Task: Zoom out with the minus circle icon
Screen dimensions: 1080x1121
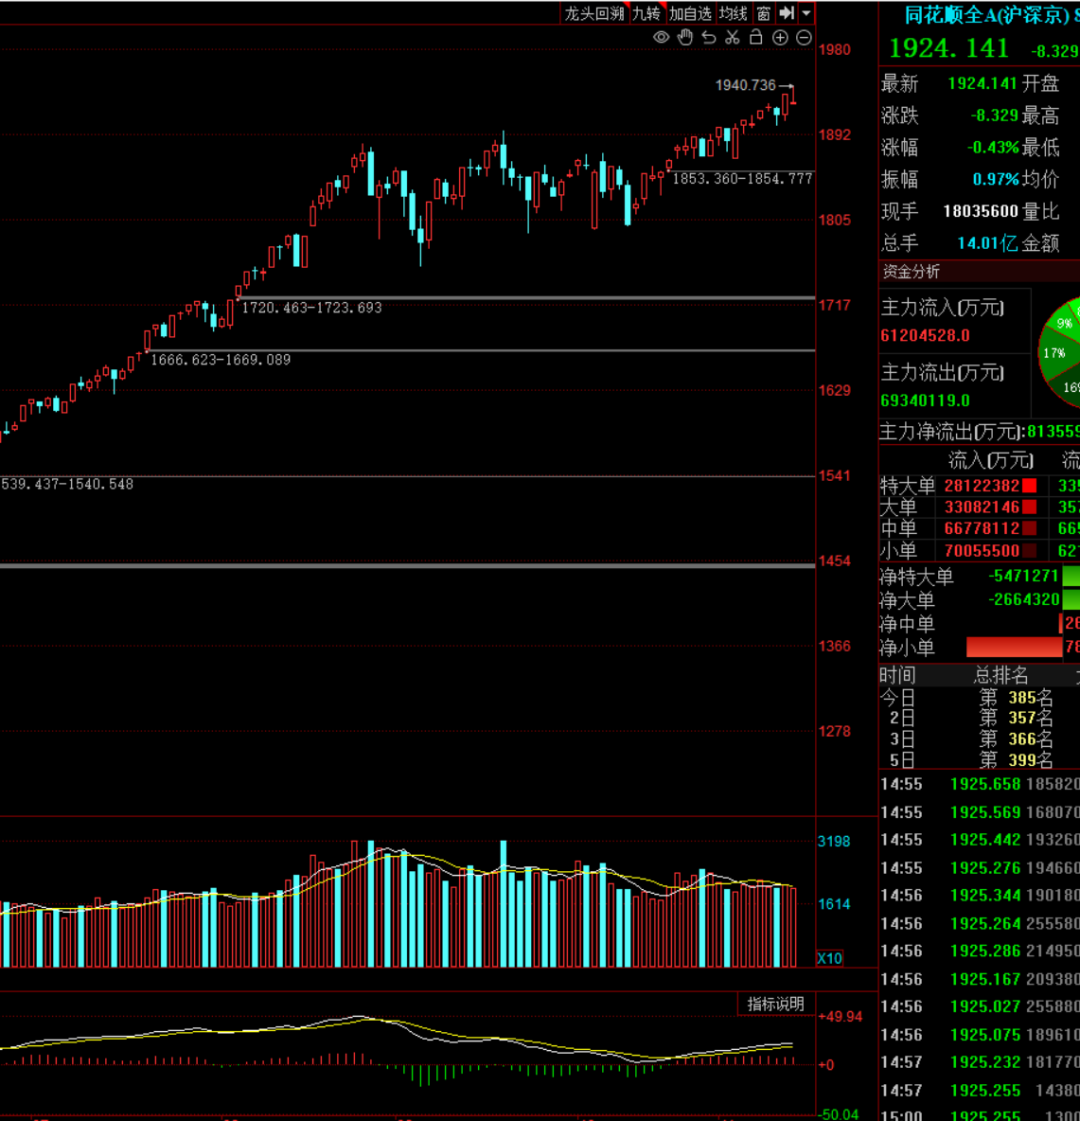Action: (x=804, y=38)
